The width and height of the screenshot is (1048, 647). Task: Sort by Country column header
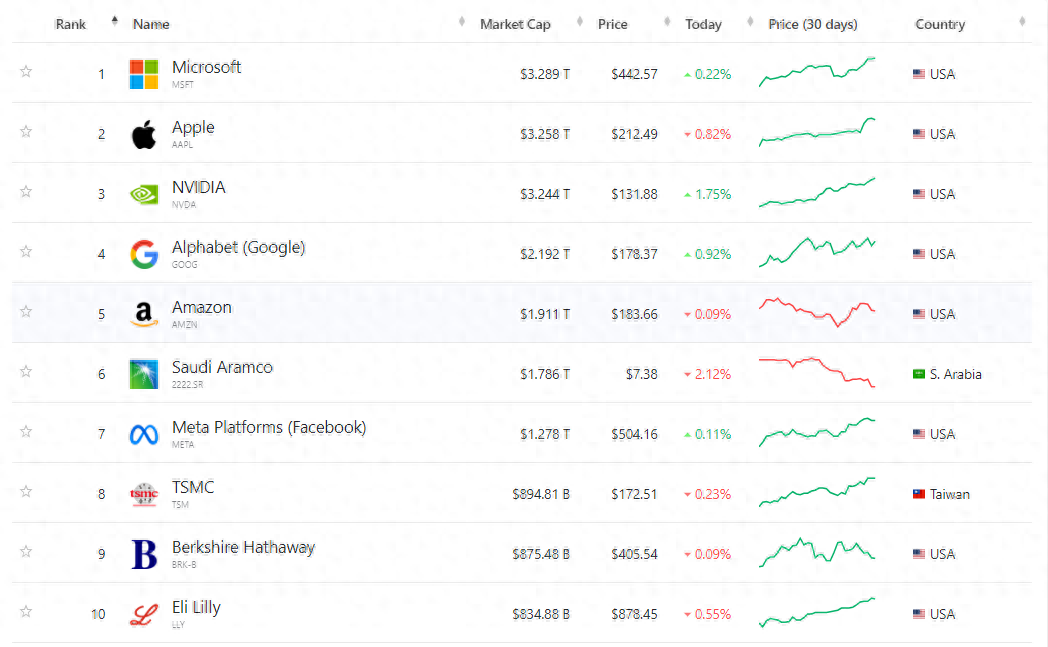940,24
